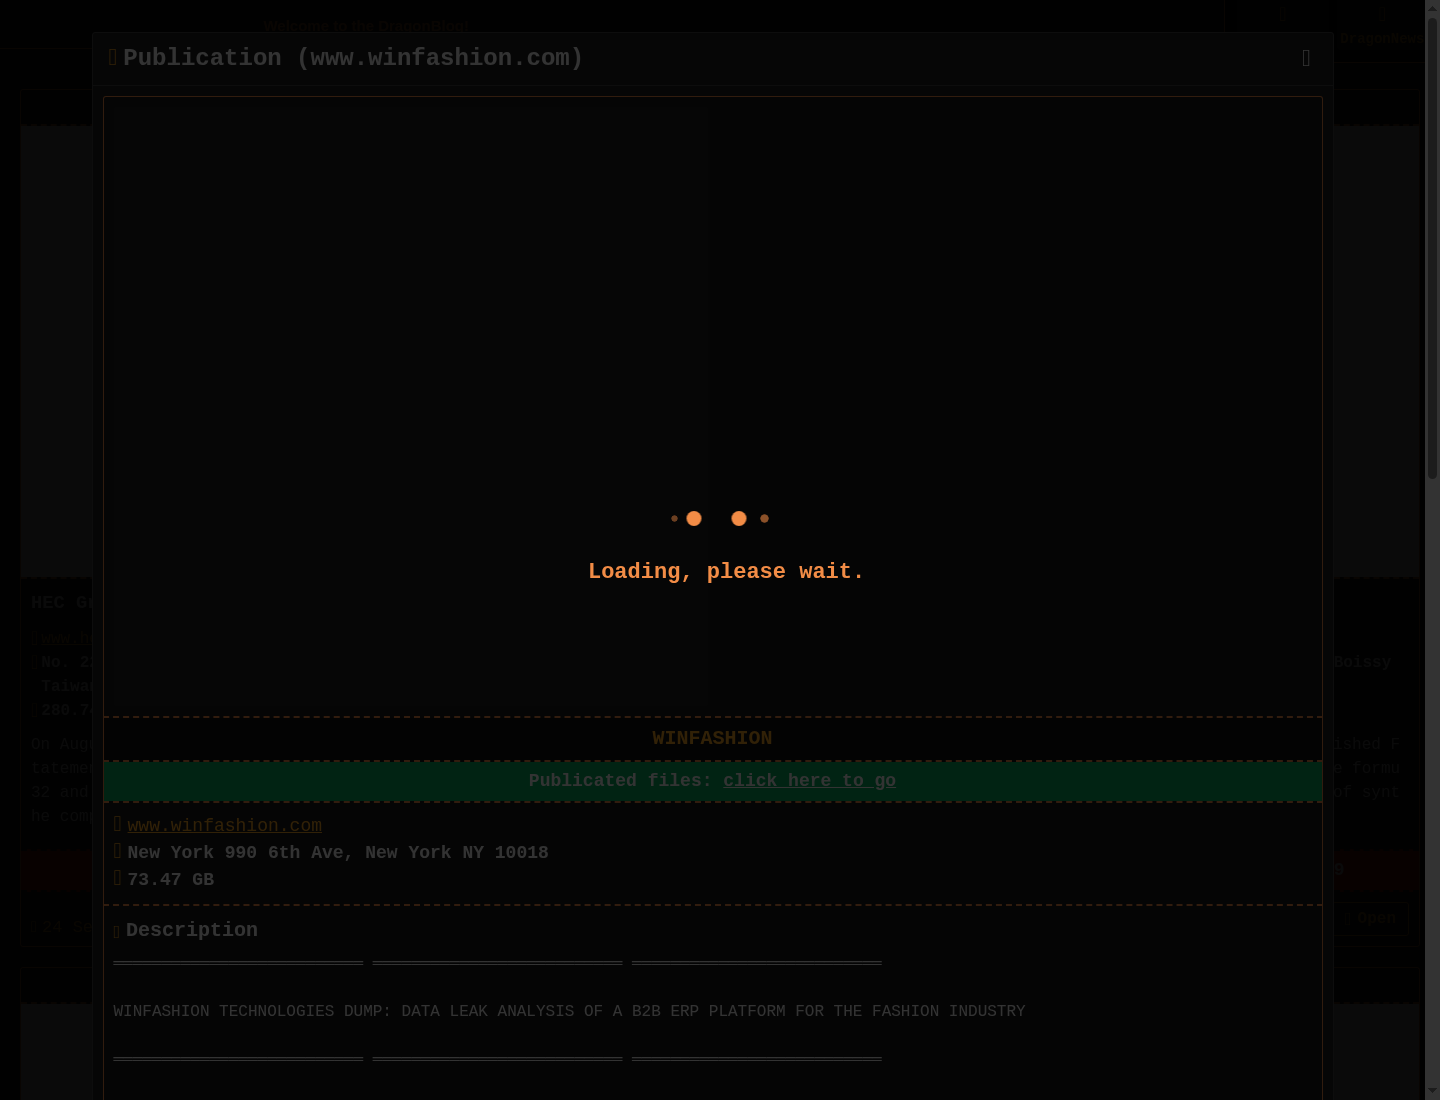Close the Publication dialog
This screenshot has width=1440, height=1100.
(x=1306, y=59)
